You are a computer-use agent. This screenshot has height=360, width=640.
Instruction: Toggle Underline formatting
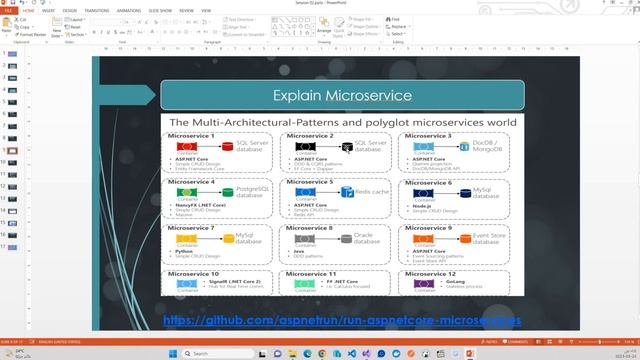click(108, 32)
